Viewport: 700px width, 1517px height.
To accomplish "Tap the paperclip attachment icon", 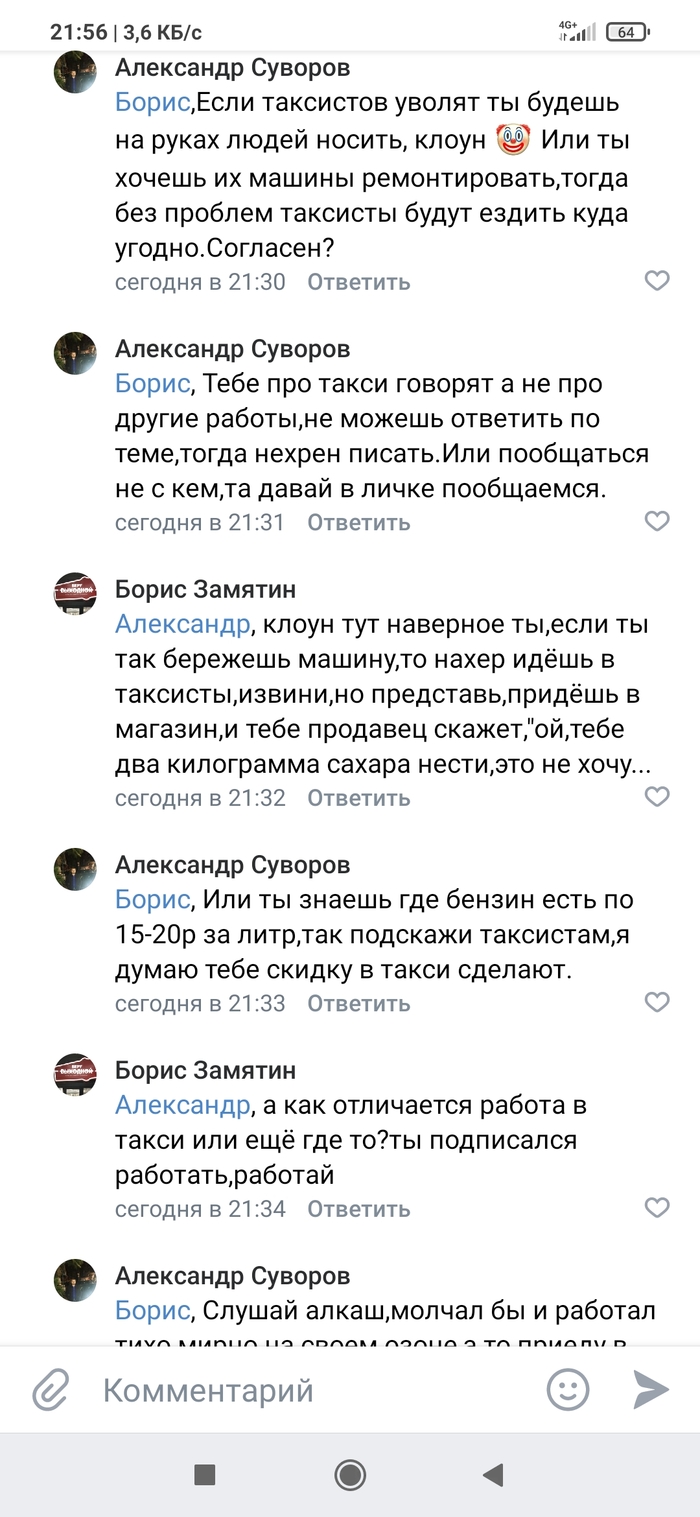I will point(48,1389).
